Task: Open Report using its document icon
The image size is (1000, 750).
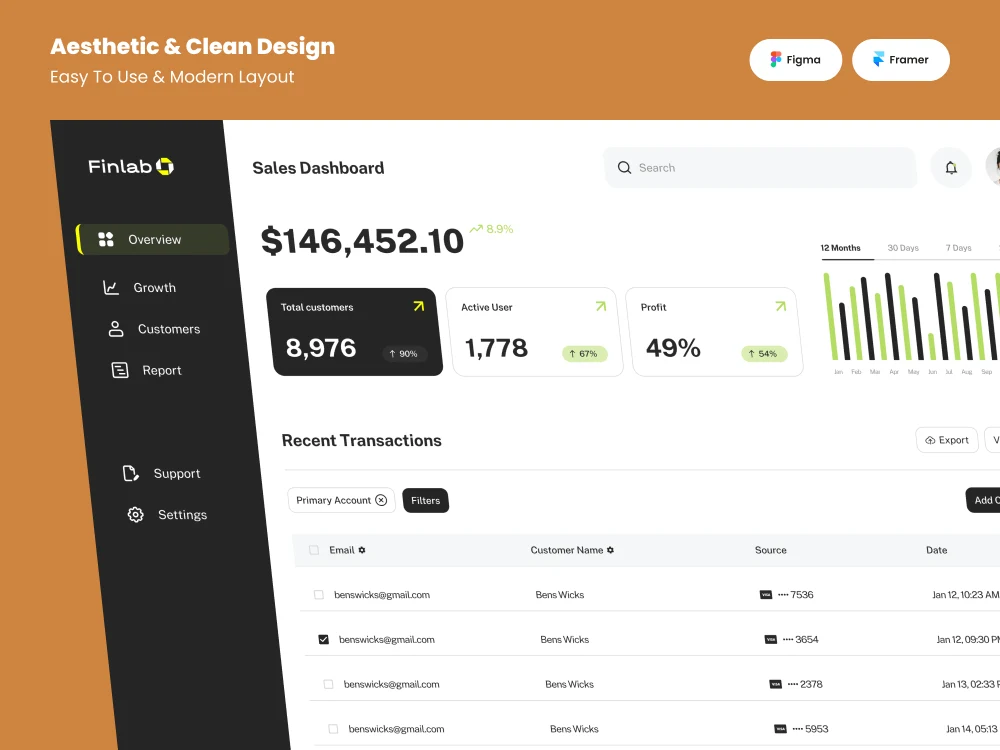Action: click(122, 370)
